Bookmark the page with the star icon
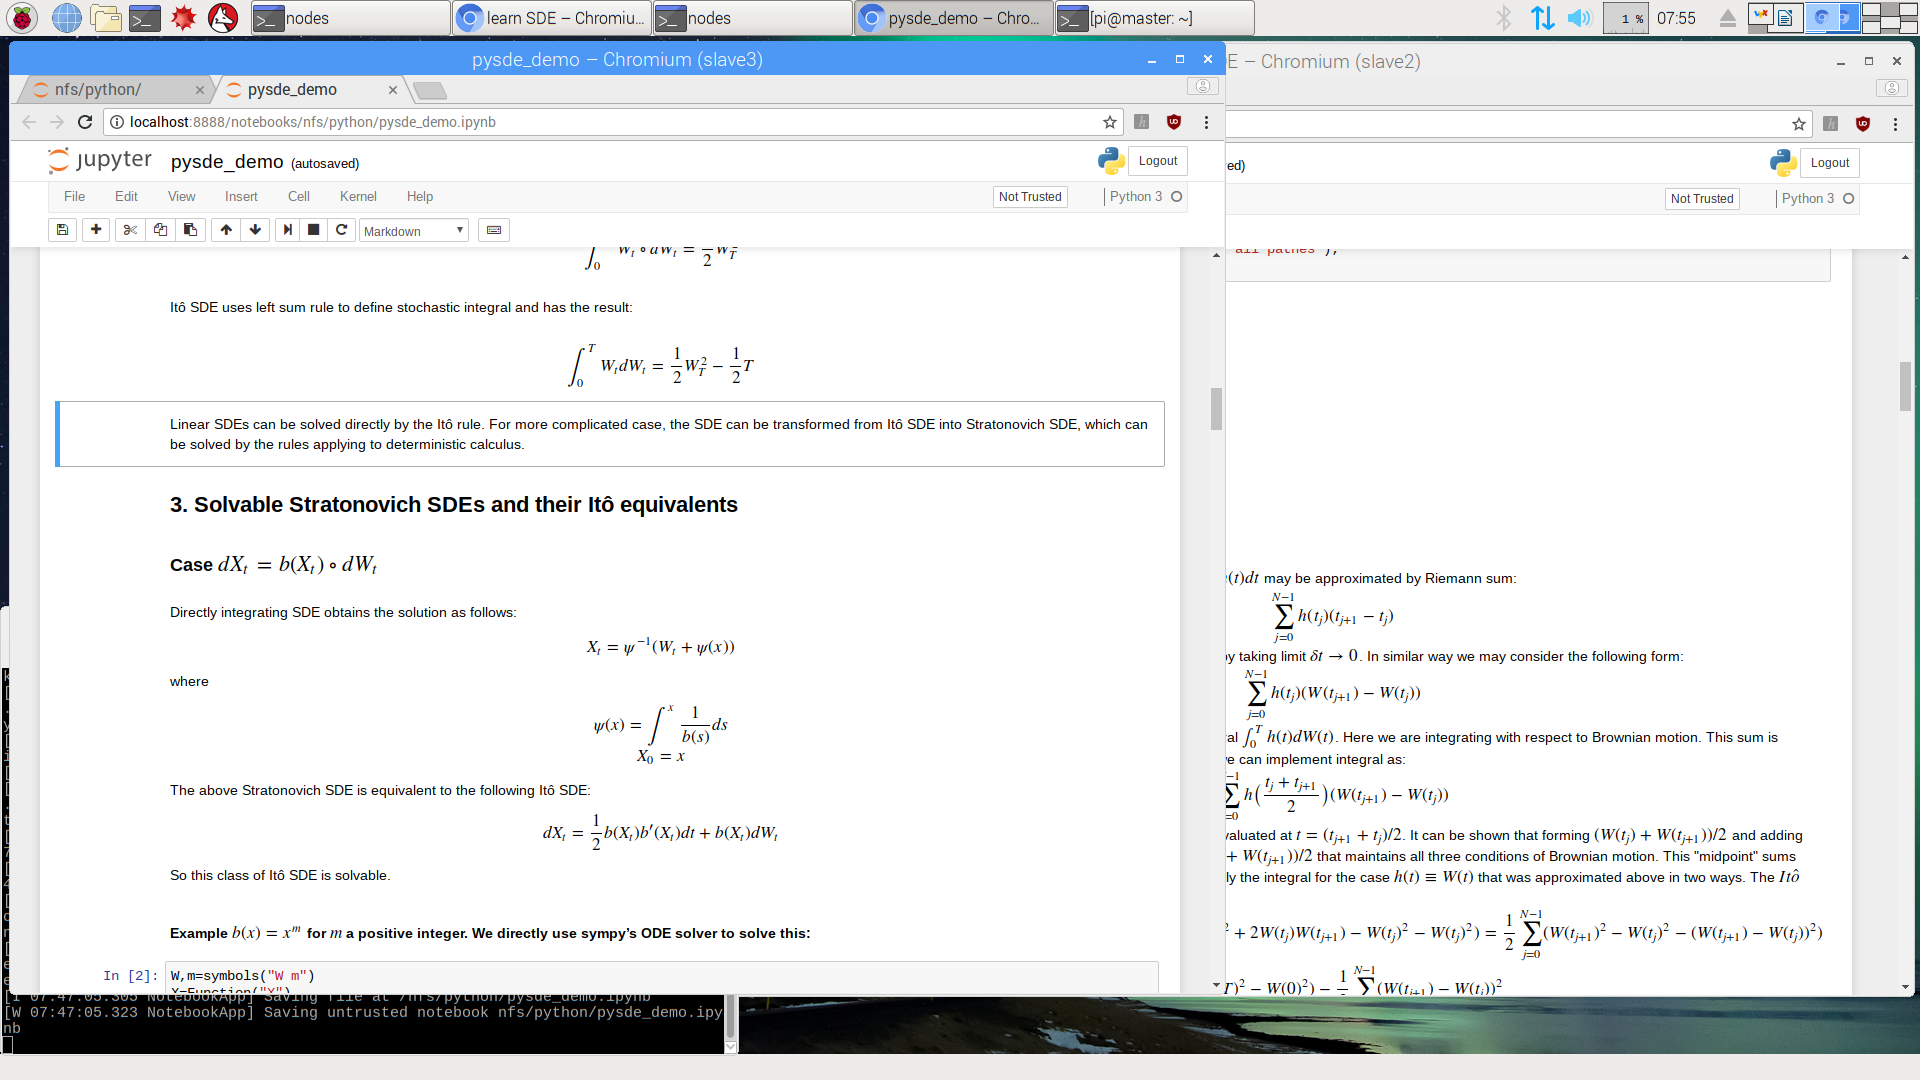This screenshot has height=1080, width=1920. 1109,122
